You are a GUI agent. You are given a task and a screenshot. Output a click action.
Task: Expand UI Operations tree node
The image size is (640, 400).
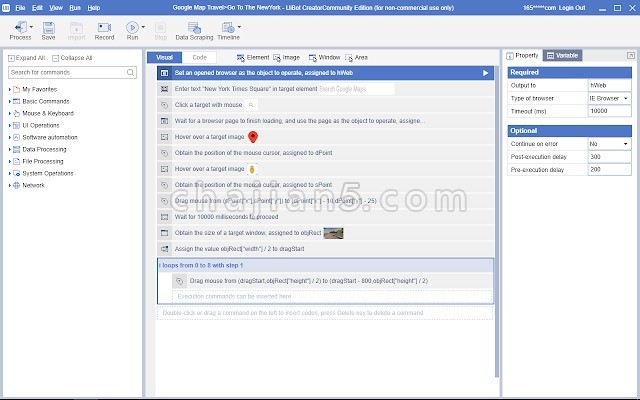(x=10, y=125)
